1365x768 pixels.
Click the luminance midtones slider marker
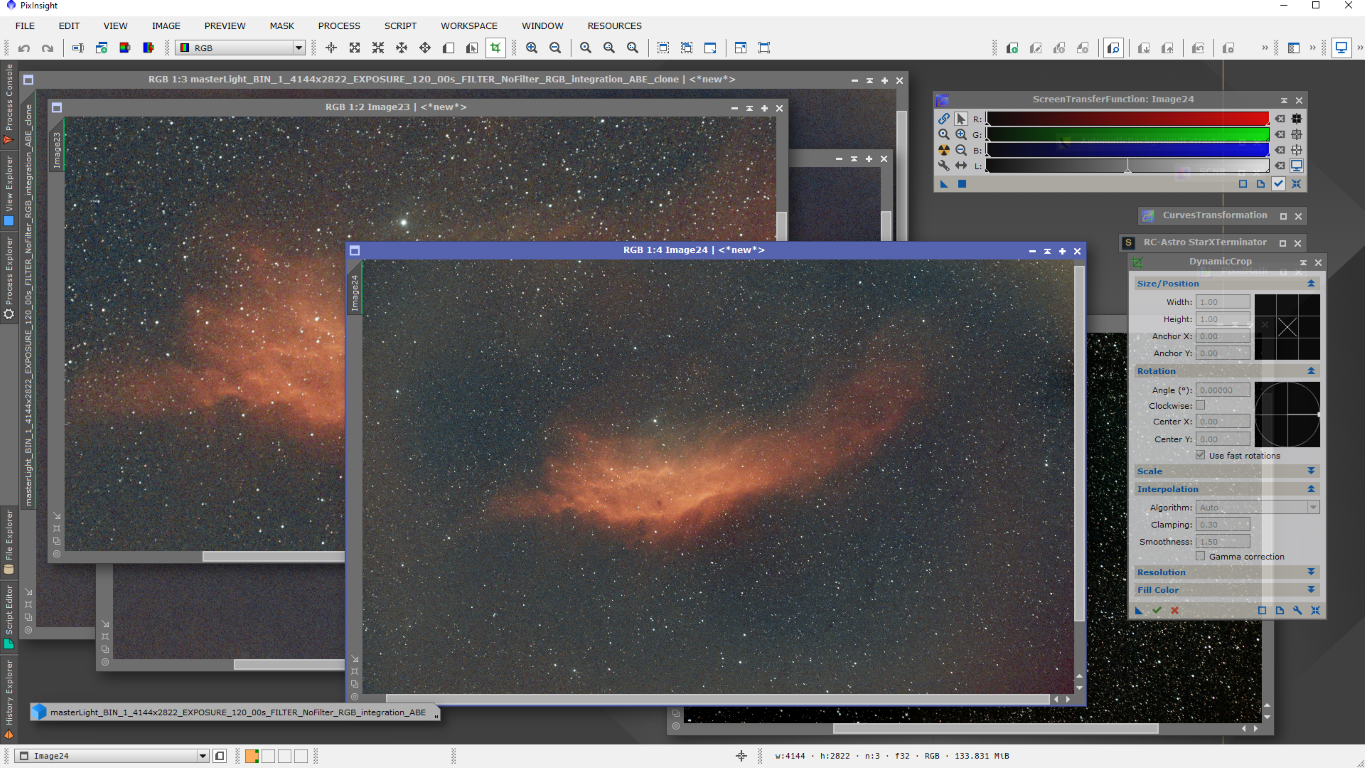tap(1128, 169)
